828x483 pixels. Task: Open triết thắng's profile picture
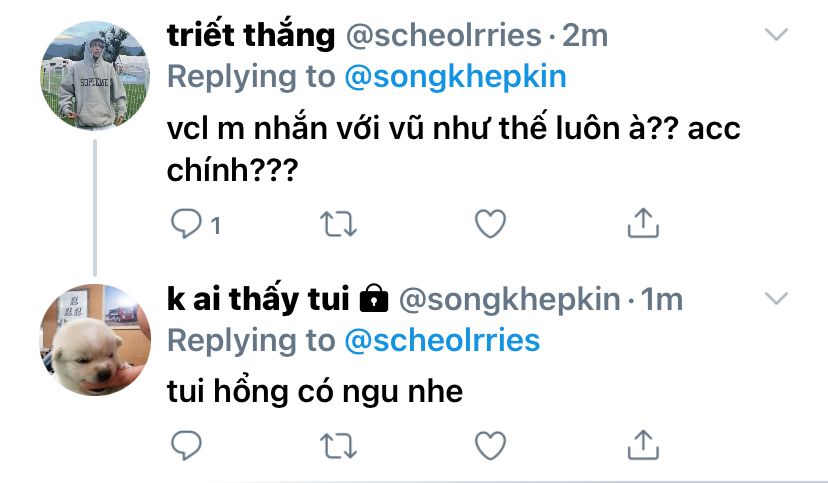click(x=95, y=75)
